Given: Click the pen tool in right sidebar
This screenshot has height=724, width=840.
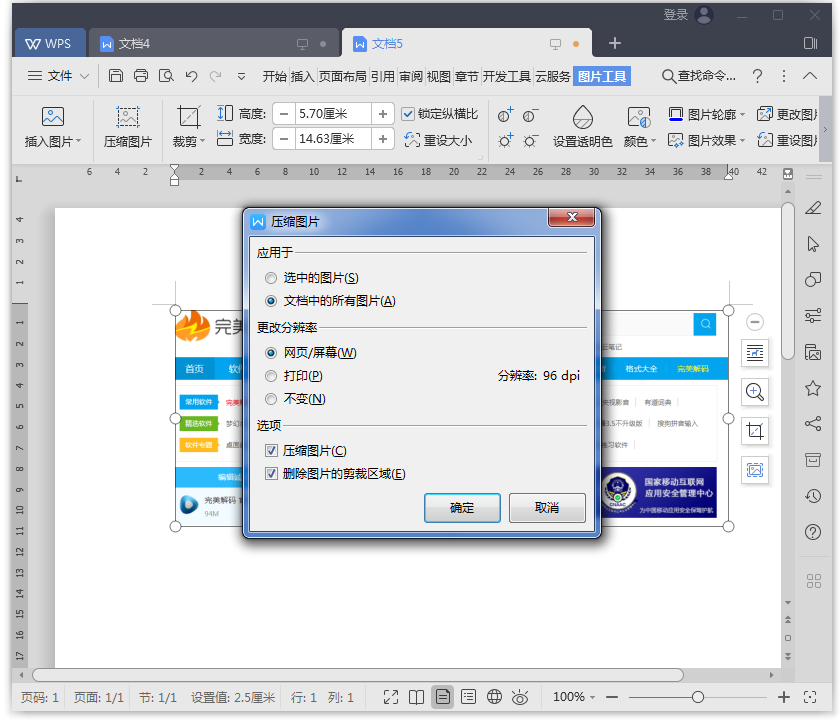Looking at the screenshot, I should pyautogui.click(x=813, y=207).
